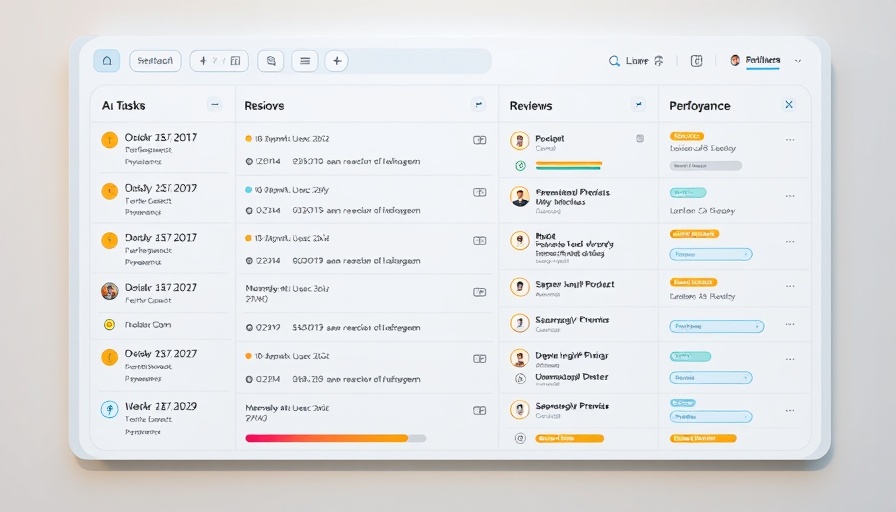Viewport: 896px width, 512px height.
Task: Open the photo avatar in the Ai Tasks list
Action: coord(109,291)
